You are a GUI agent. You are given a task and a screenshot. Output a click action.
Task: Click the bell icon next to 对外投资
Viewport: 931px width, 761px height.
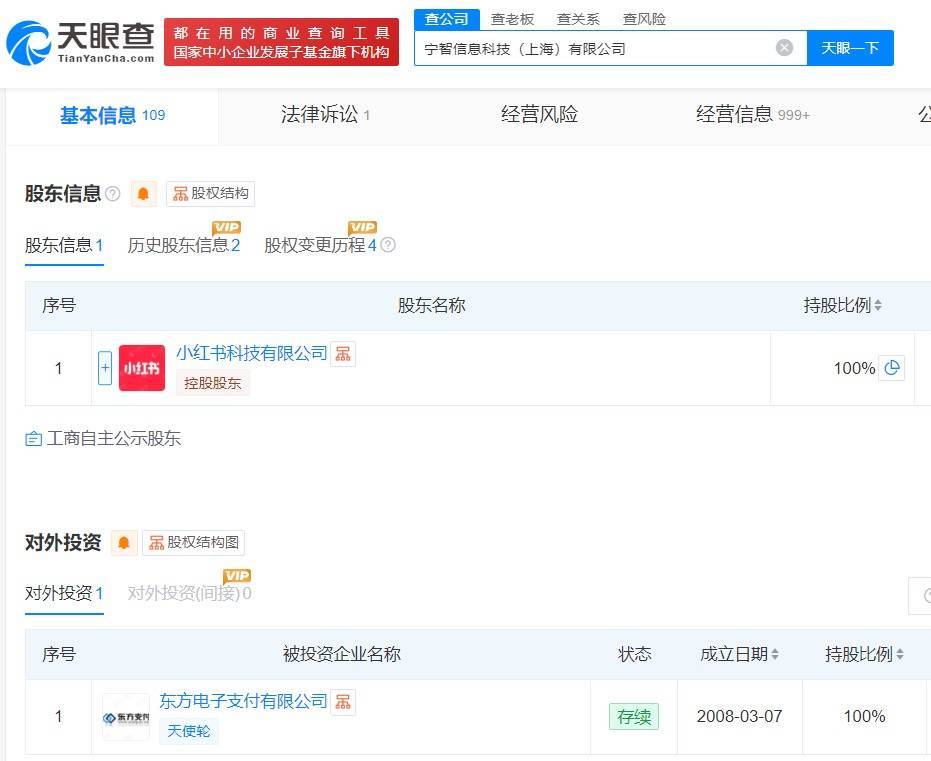click(x=122, y=542)
